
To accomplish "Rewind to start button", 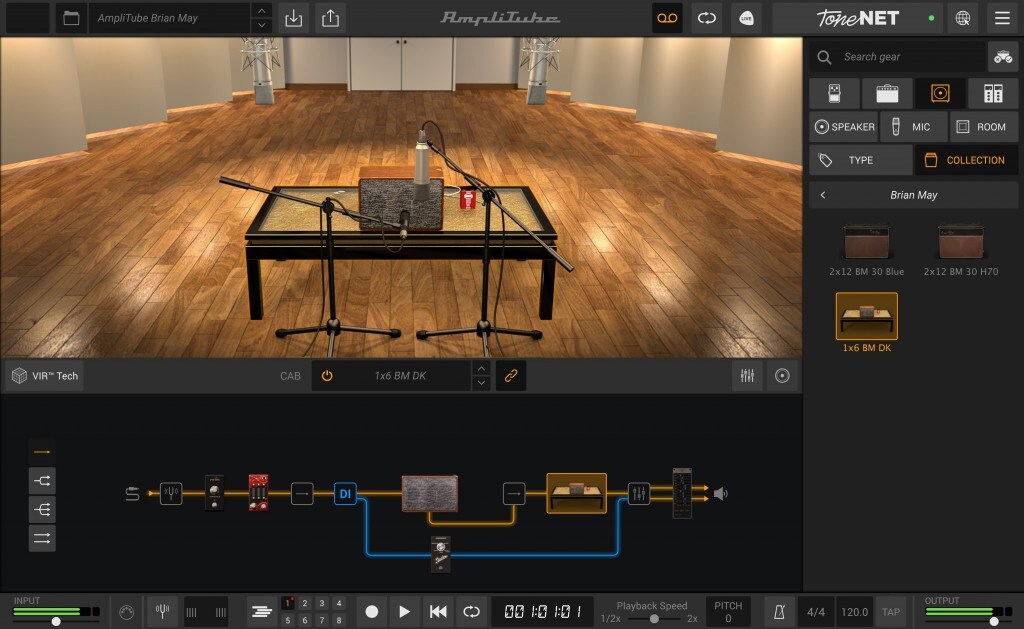I will 438,612.
